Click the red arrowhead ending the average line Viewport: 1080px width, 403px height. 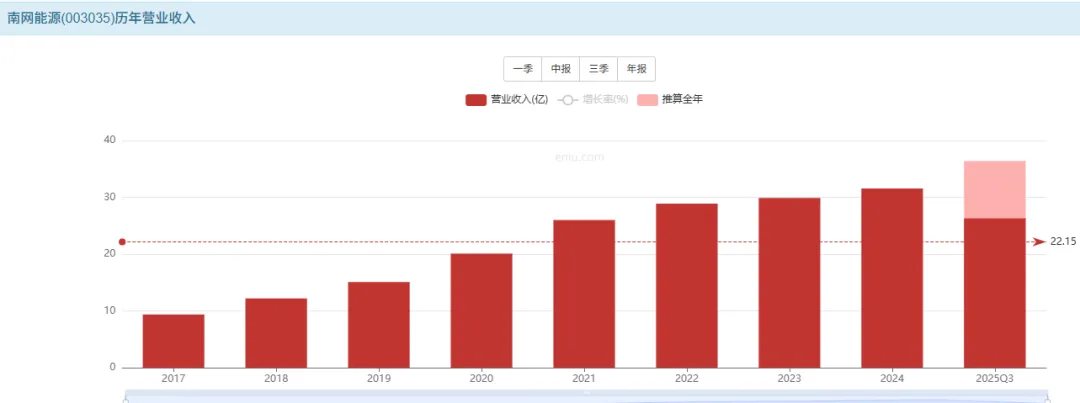point(1039,242)
